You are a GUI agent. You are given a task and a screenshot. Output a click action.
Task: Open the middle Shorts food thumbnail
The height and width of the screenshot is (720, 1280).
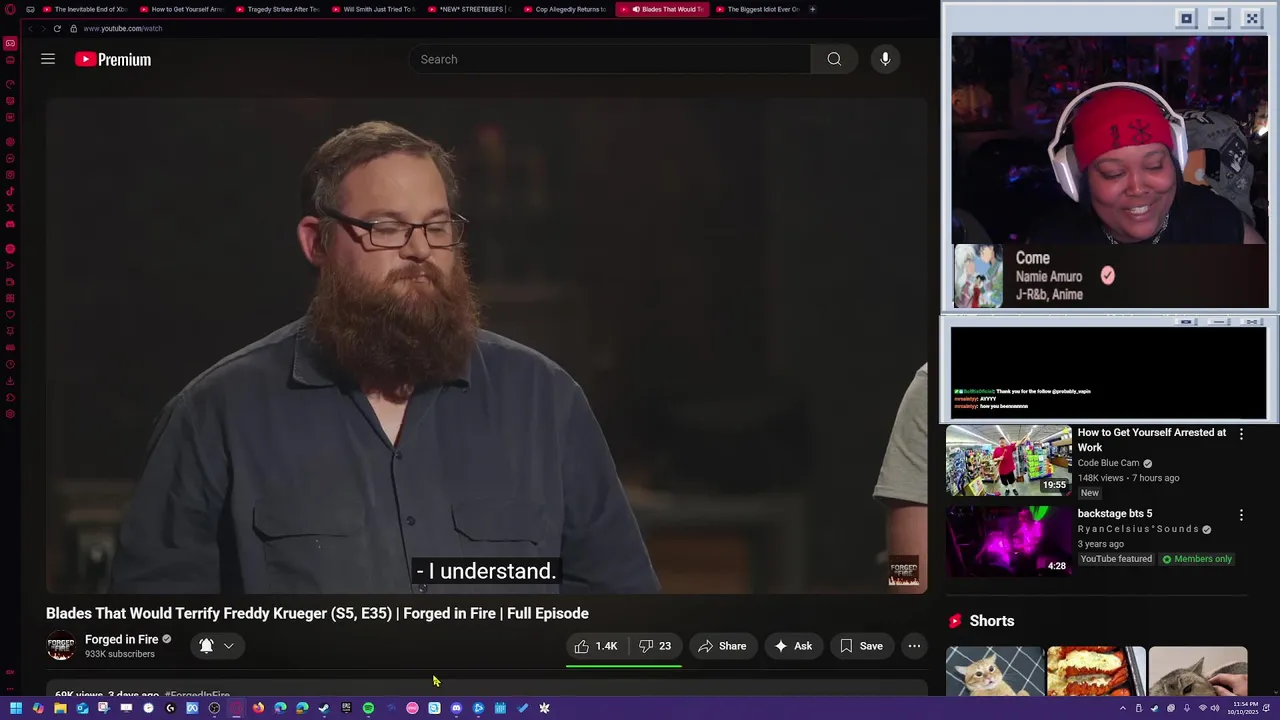click(x=1096, y=671)
